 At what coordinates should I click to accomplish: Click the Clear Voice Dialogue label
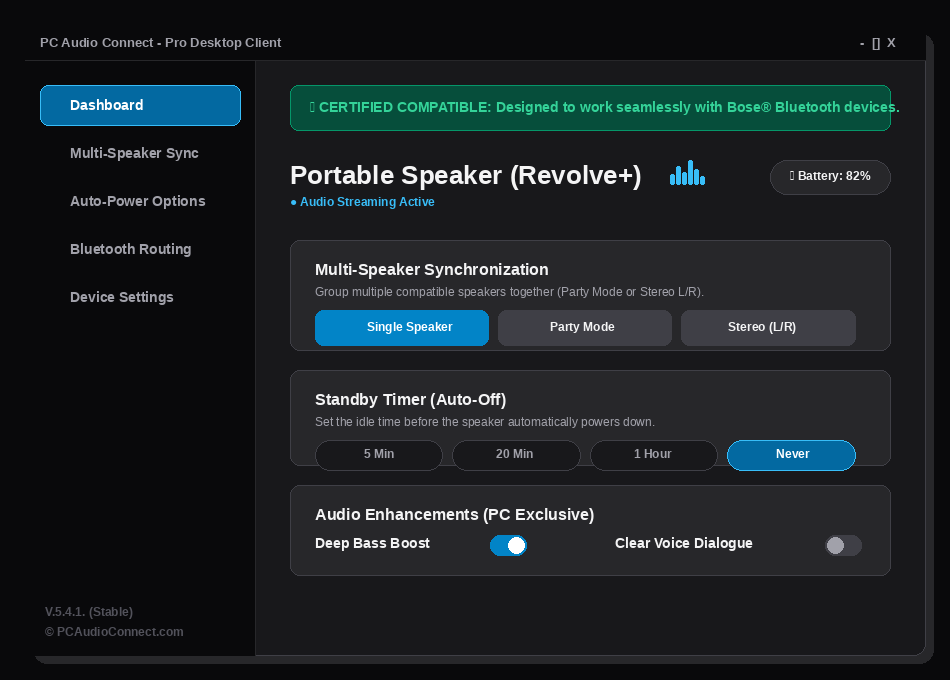(x=683, y=544)
